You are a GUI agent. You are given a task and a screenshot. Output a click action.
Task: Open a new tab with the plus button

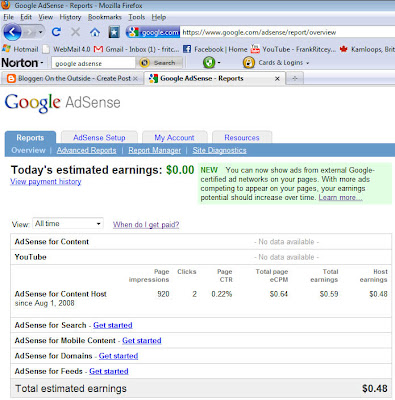295,79
